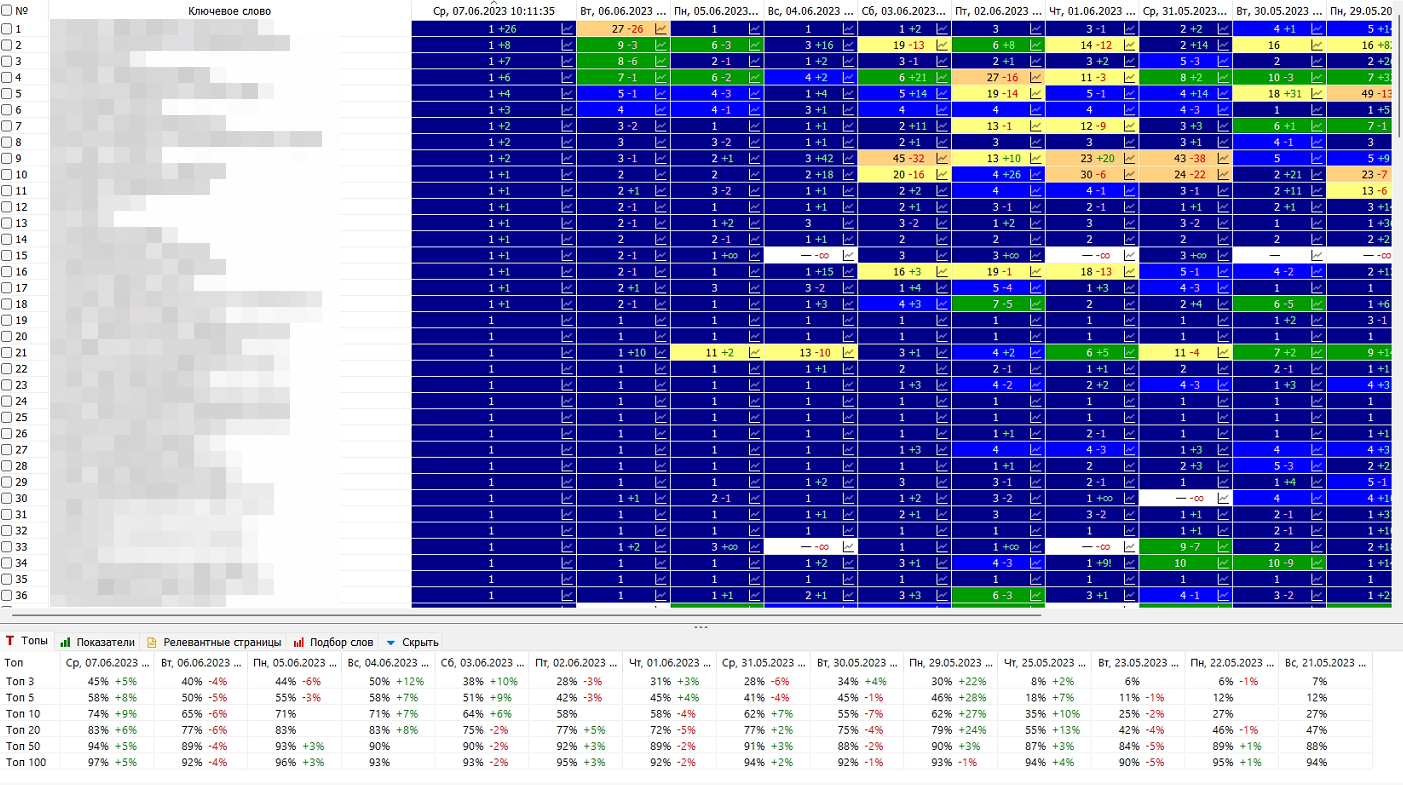The height and width of the screenshot is (785, 1403).
Task: Select the row 31 checkbox
Action: coord(6,514)
